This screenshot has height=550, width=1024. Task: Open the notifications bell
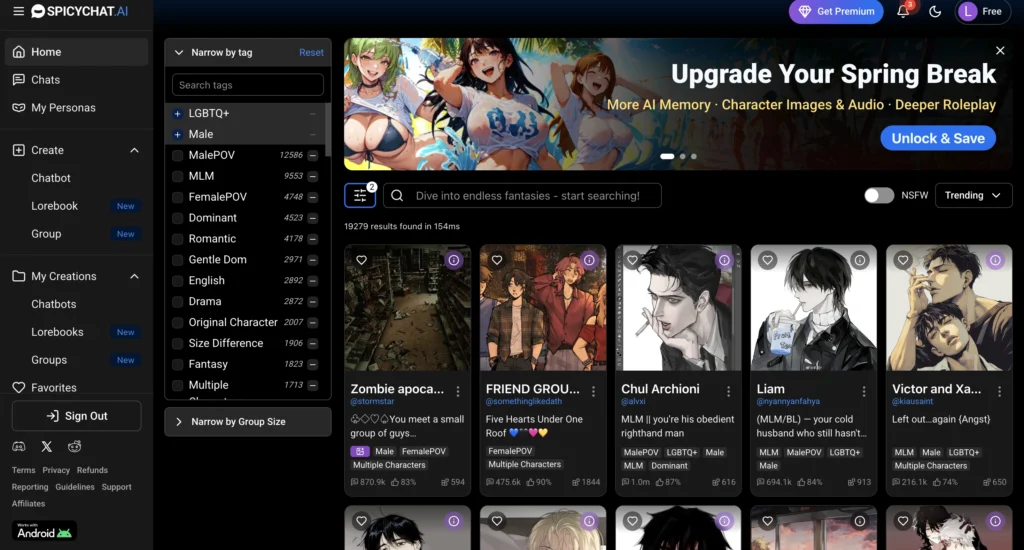click(903, 12)
